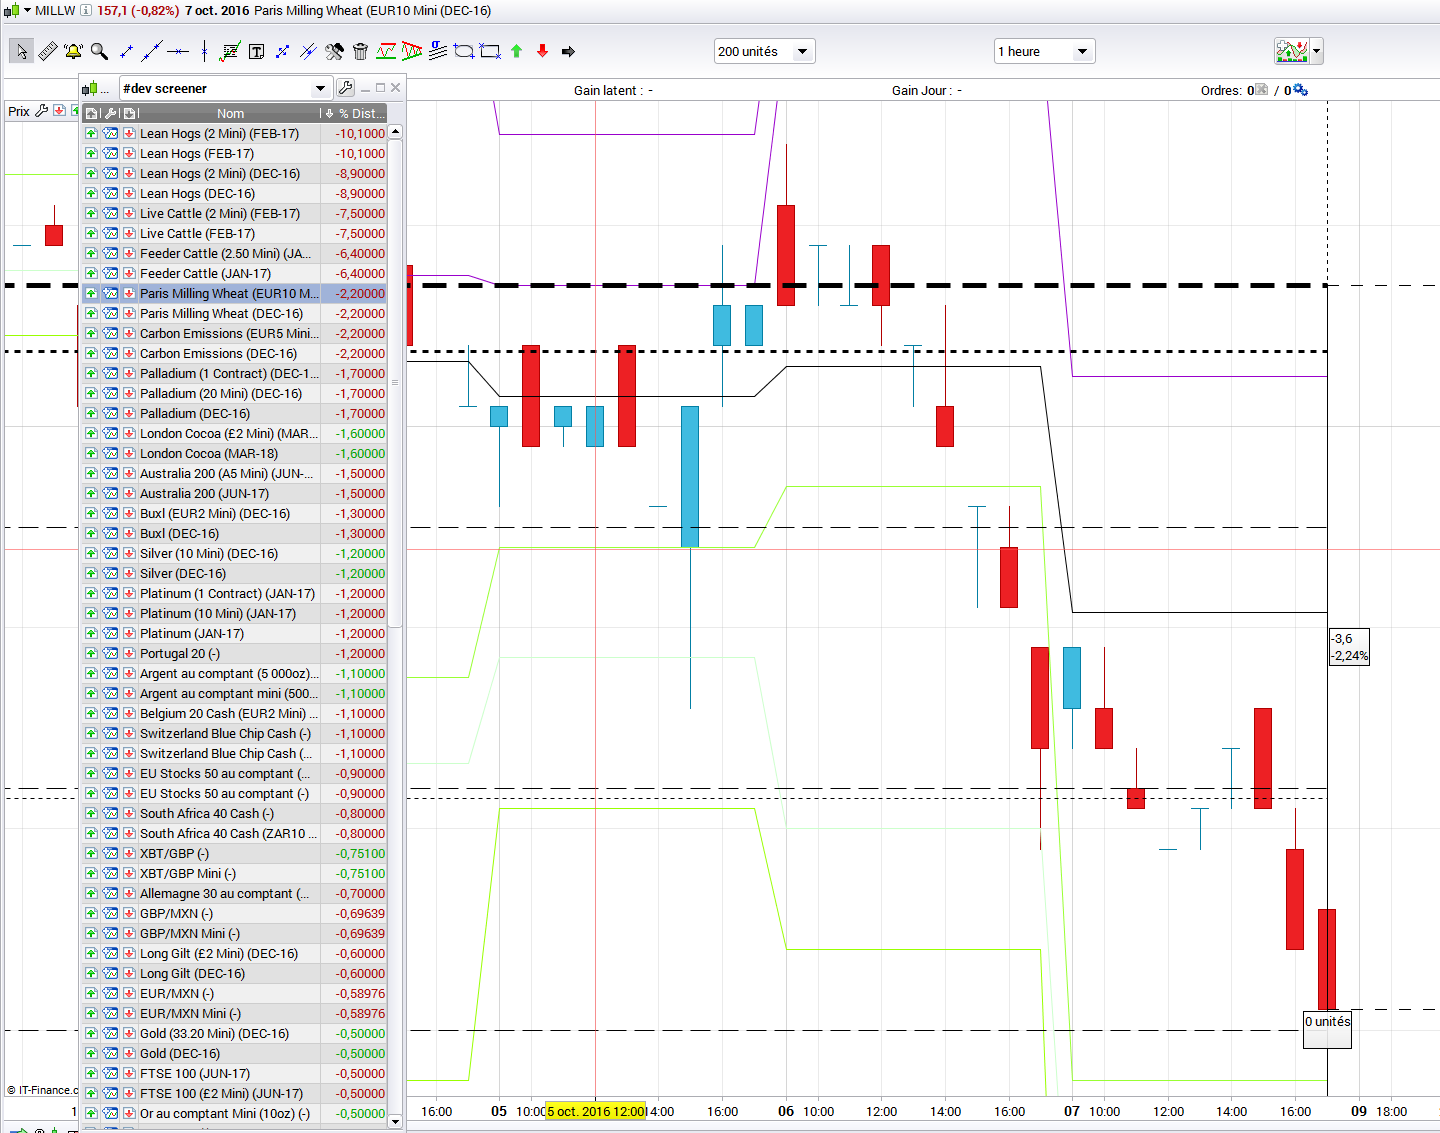
Task: Select the red triangle pattern tool
Action: tap(412, 51)
